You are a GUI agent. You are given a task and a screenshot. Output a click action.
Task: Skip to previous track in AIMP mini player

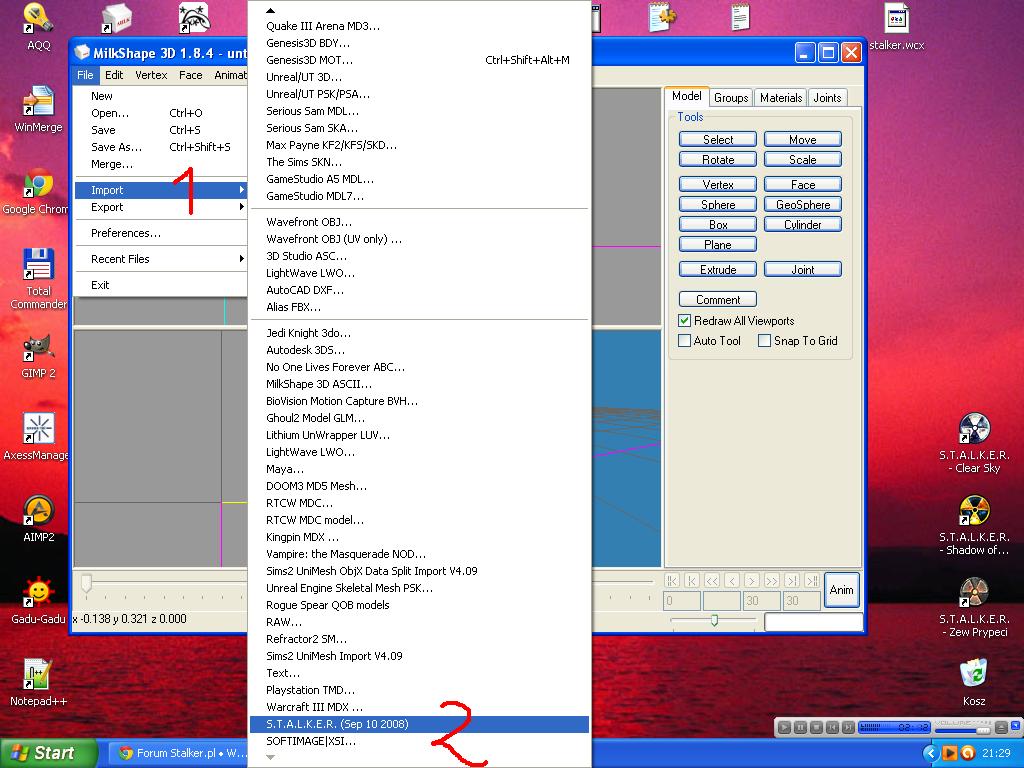[x=832, y=727]
